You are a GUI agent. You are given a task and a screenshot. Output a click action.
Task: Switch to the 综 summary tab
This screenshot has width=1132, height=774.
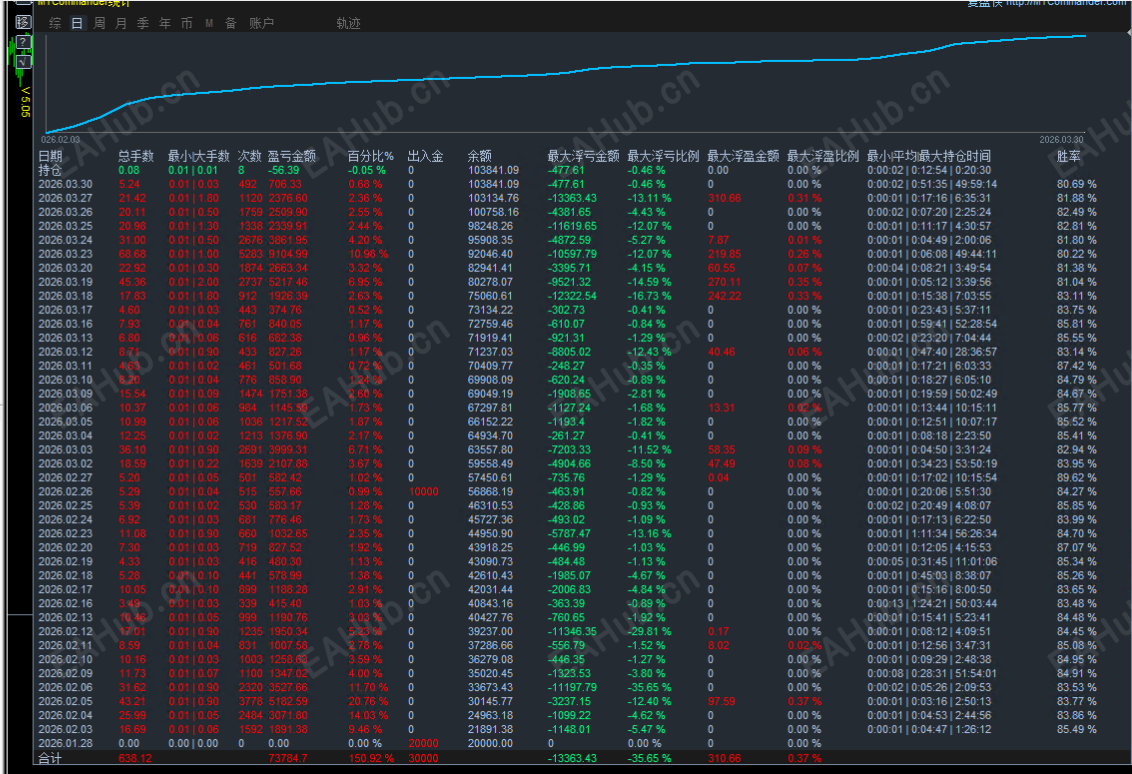(x=55, y=23)
